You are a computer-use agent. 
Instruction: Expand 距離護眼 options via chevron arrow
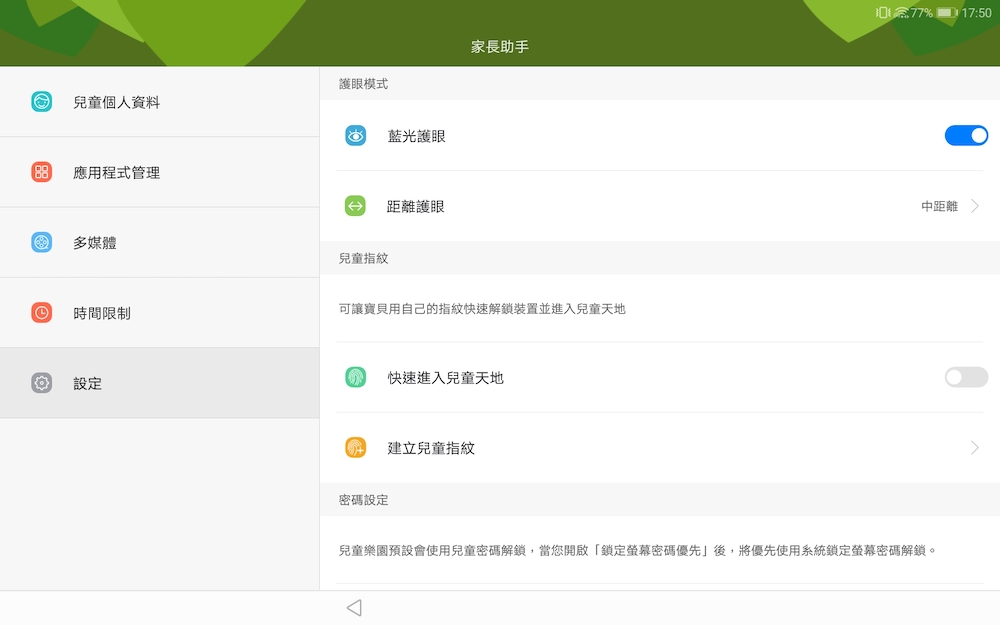975,206
